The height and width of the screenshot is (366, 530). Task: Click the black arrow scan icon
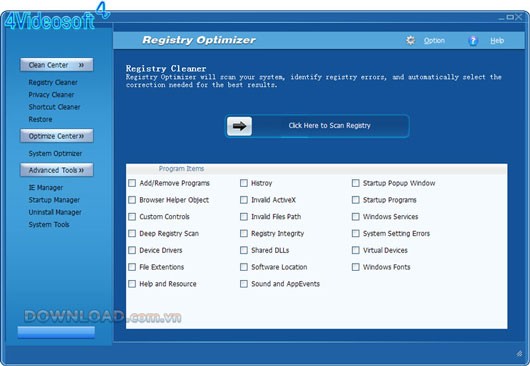tap(239, 126)
